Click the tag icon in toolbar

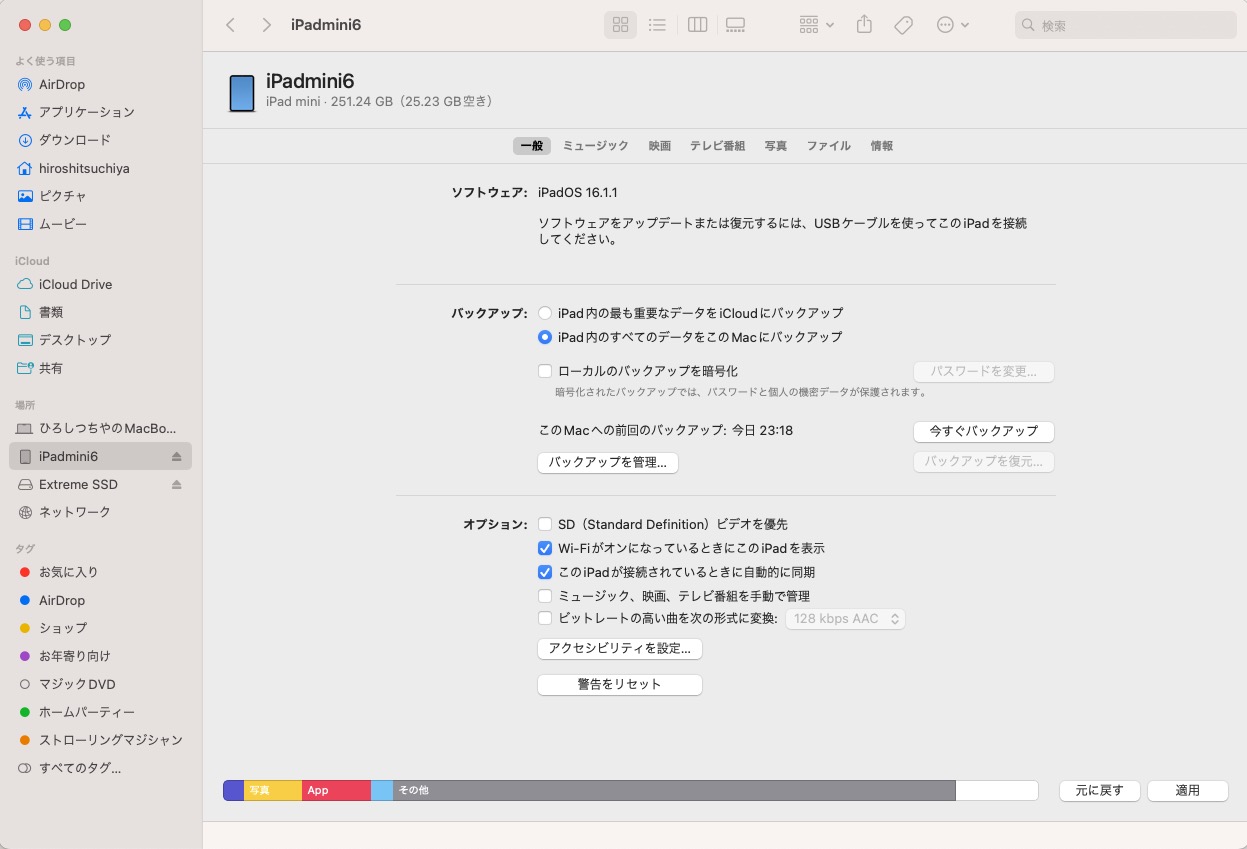click(903, 25)
